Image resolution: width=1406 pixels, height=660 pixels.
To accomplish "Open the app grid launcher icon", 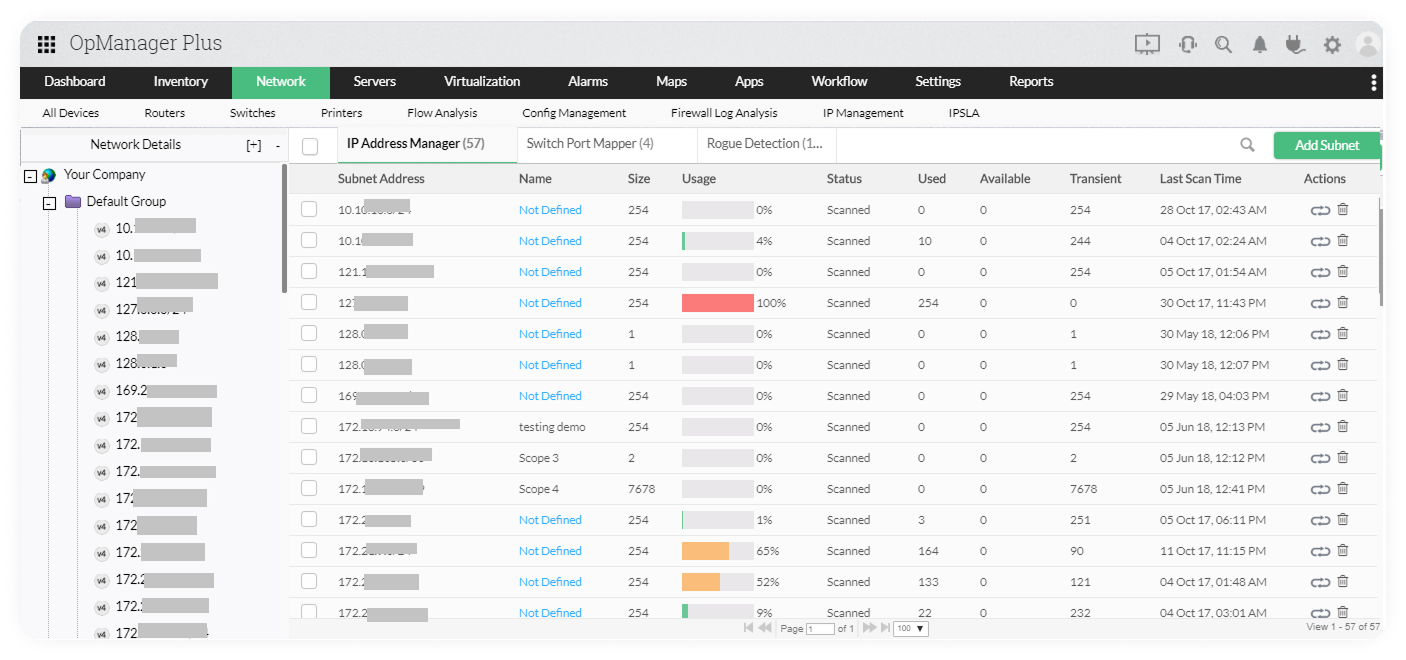I will [x=46, y=44].
